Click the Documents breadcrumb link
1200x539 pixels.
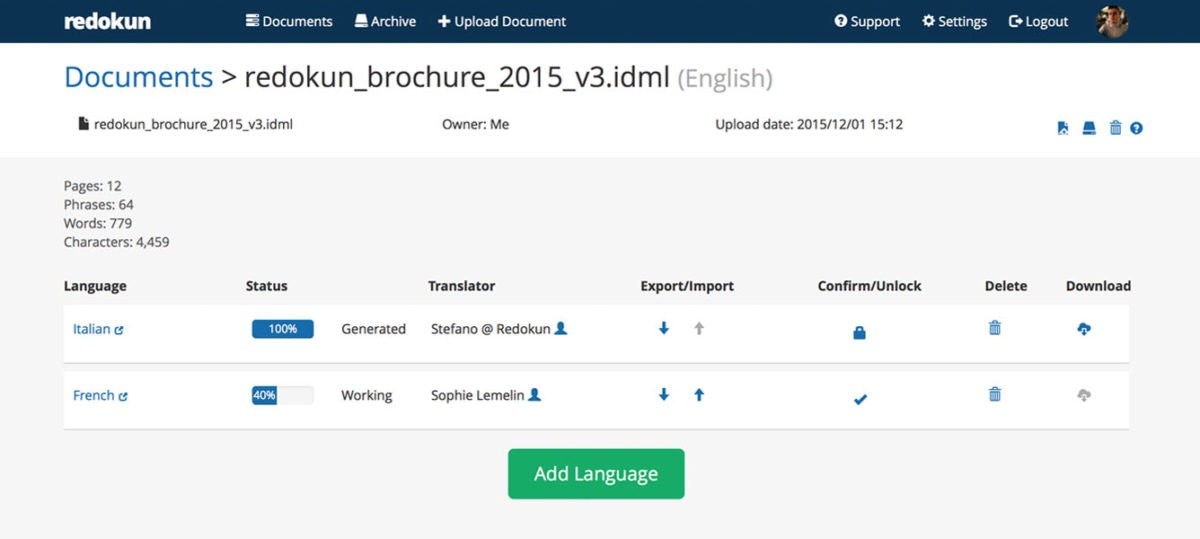pos(139,77)
